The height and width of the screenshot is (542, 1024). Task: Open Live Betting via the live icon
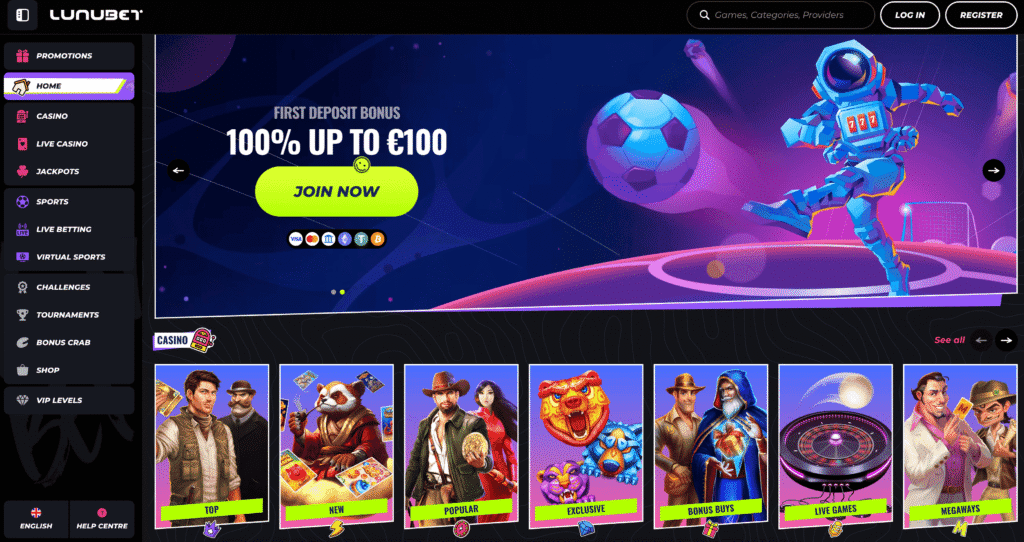tap(23, 229)
